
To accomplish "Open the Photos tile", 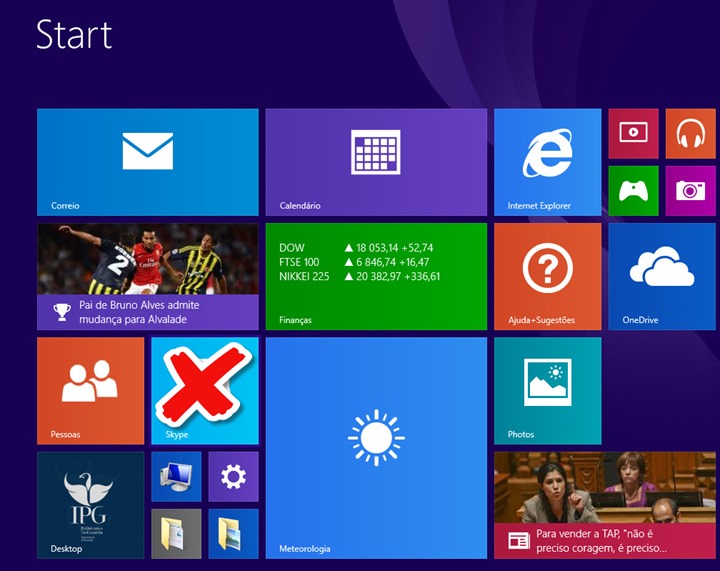I will (x=547, y=391).
